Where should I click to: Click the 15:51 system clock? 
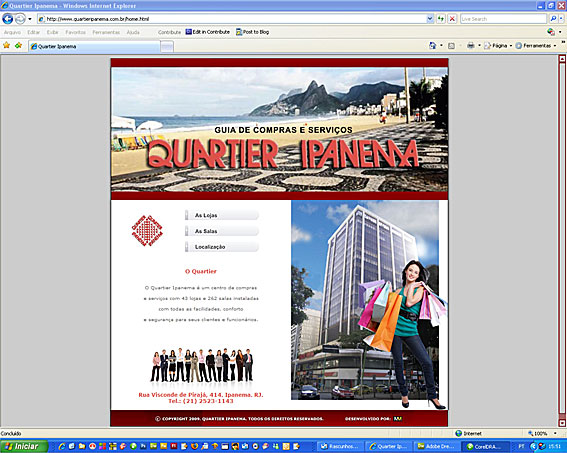[x=554, y=447]
